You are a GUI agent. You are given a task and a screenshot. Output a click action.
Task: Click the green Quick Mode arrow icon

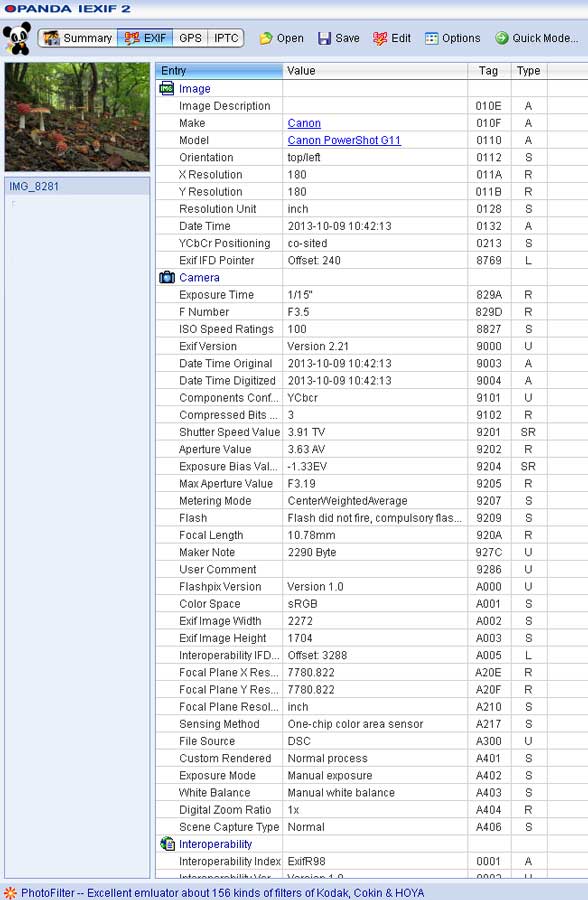tap(502, 38)
